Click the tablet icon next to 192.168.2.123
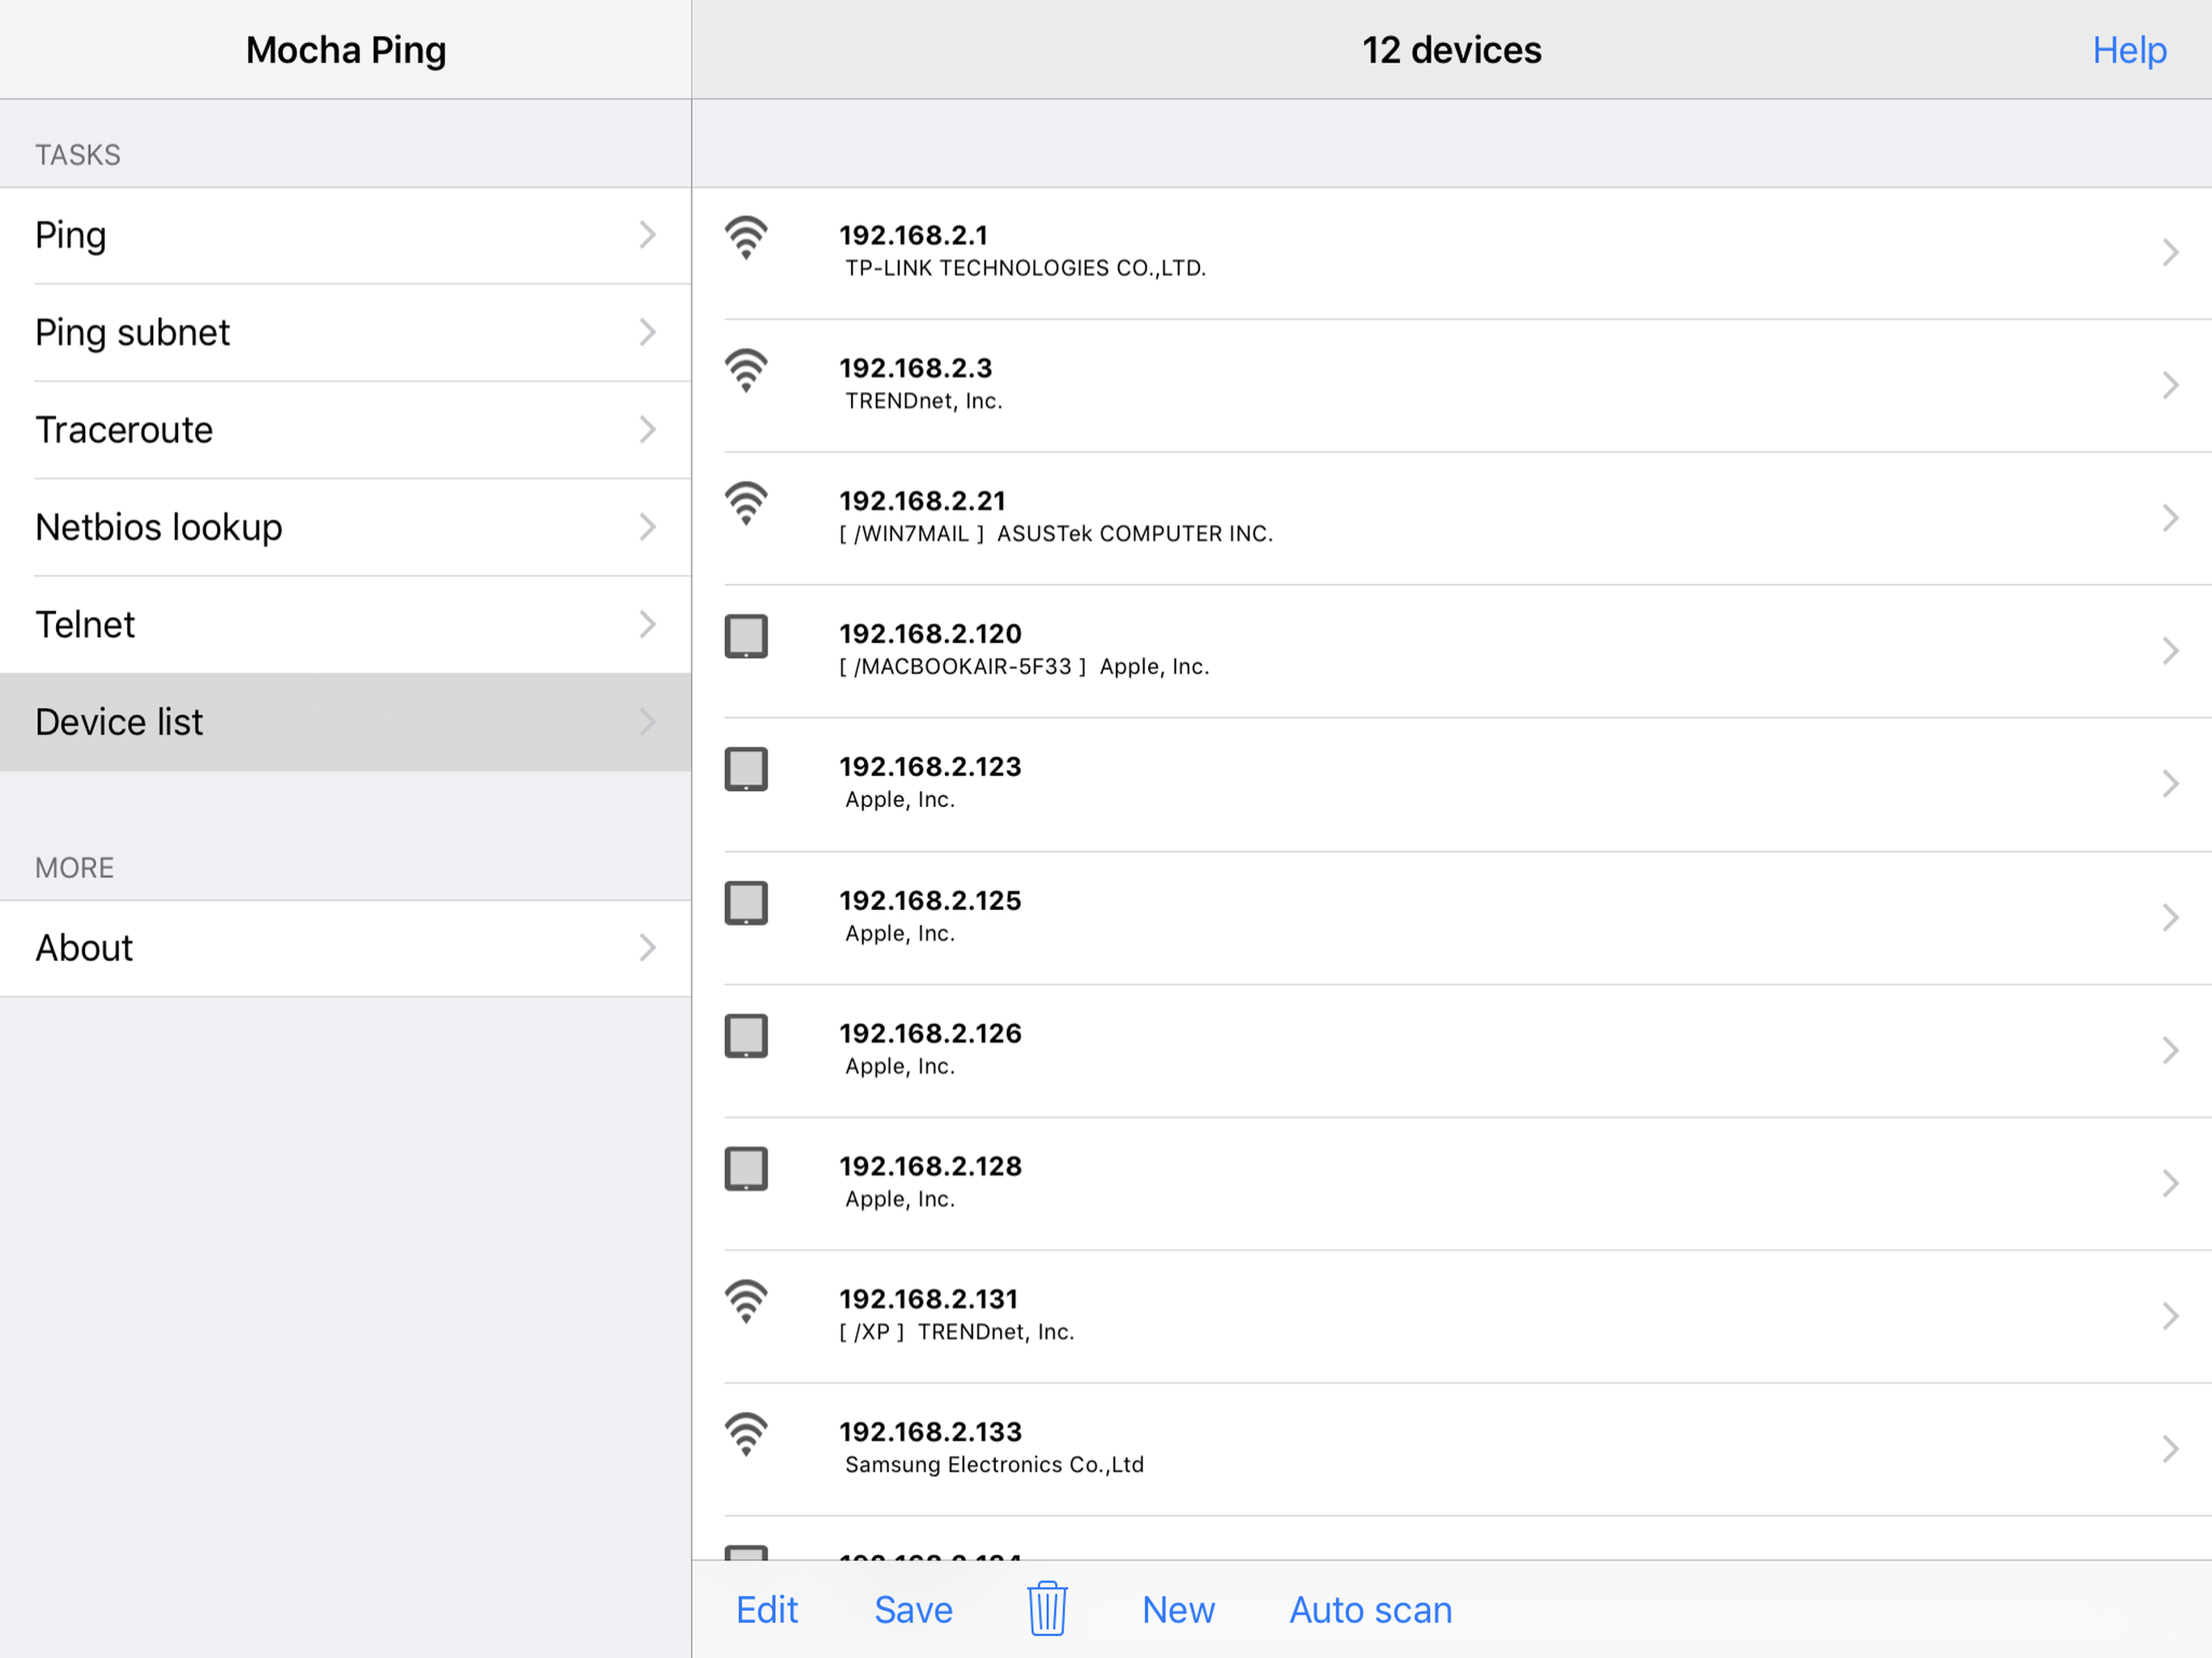 746,769
